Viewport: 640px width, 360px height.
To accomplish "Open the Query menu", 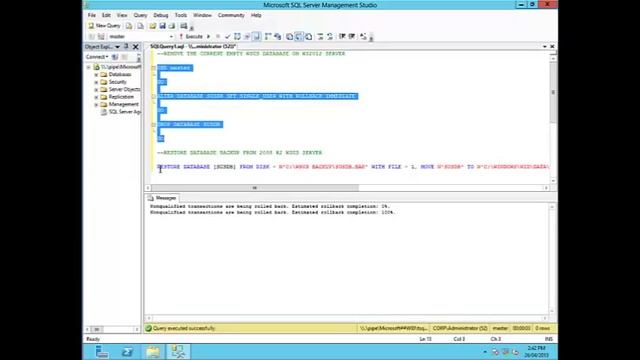I will 140,15.
